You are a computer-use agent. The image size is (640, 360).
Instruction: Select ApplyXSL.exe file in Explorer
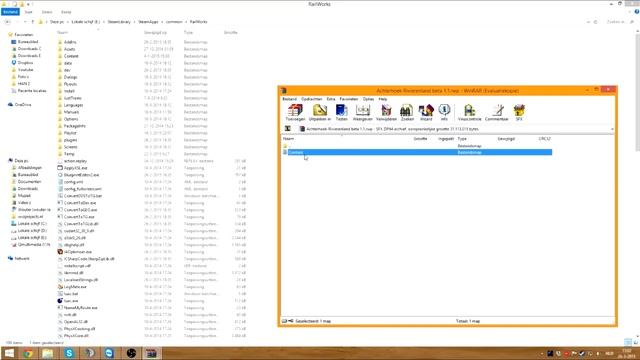[x=76, y=168]
